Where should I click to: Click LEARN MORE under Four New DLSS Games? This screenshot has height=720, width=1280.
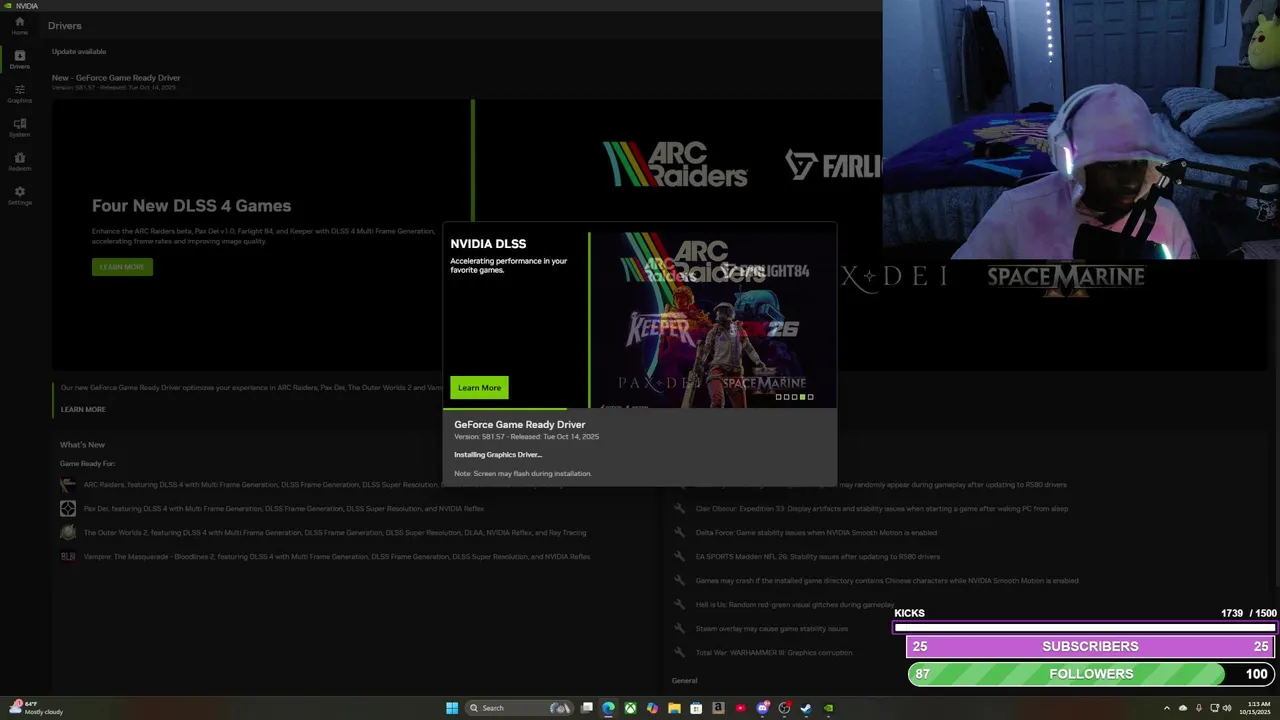122,267
